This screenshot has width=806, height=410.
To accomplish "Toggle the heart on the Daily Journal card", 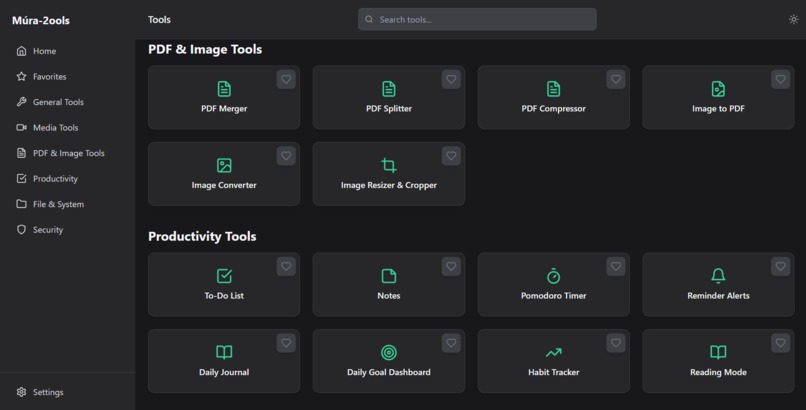I will click(286, 343).
